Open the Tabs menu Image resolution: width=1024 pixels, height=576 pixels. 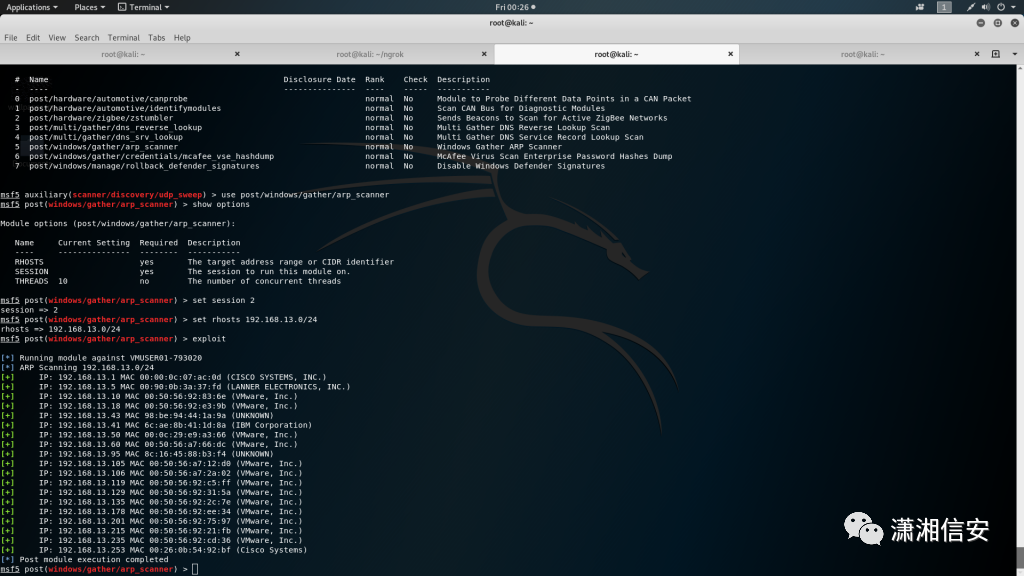156,38
